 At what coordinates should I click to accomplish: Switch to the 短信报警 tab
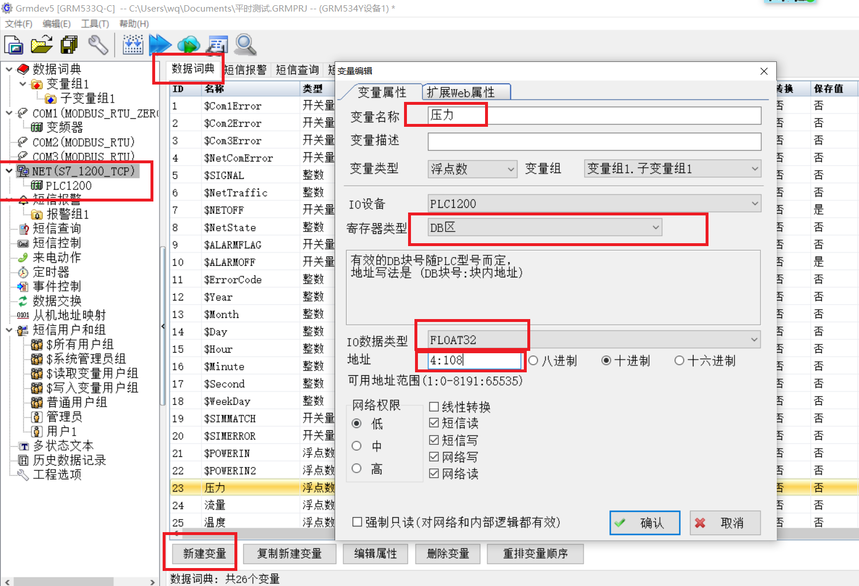coord(245,70)
